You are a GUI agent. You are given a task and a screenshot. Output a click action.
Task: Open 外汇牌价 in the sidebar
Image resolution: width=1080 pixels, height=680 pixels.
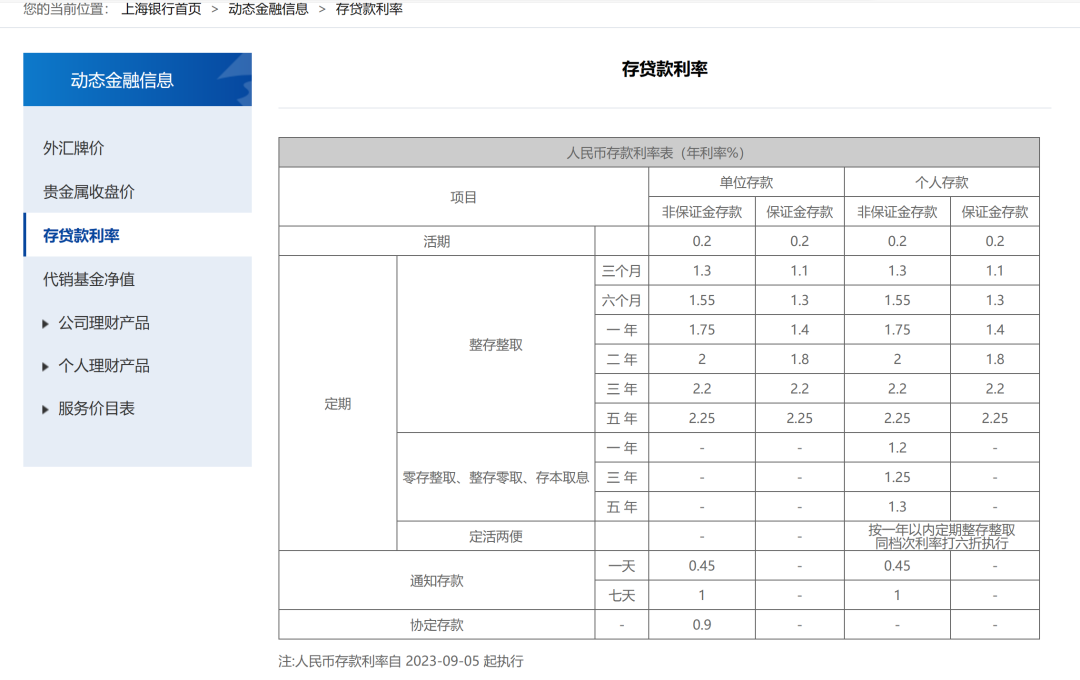[x=74, y=148]
